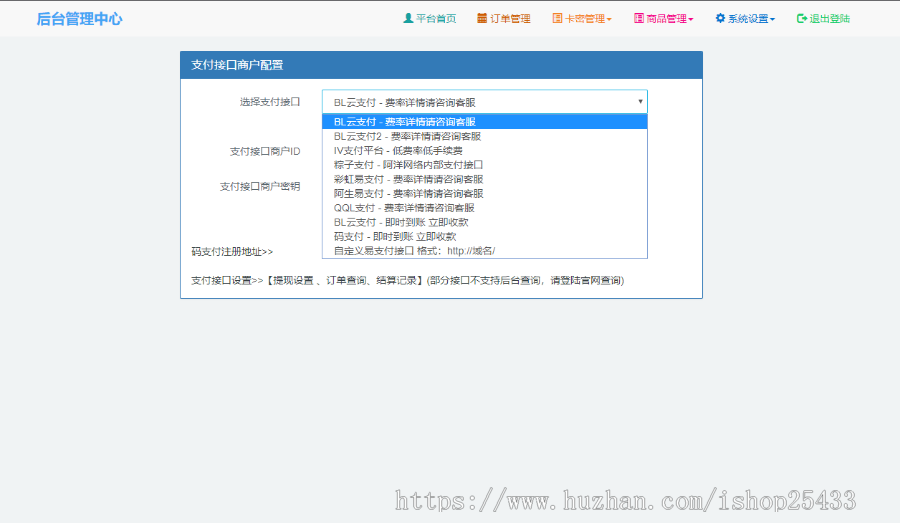Log out via 退出登陆

(x=824, y=18)
